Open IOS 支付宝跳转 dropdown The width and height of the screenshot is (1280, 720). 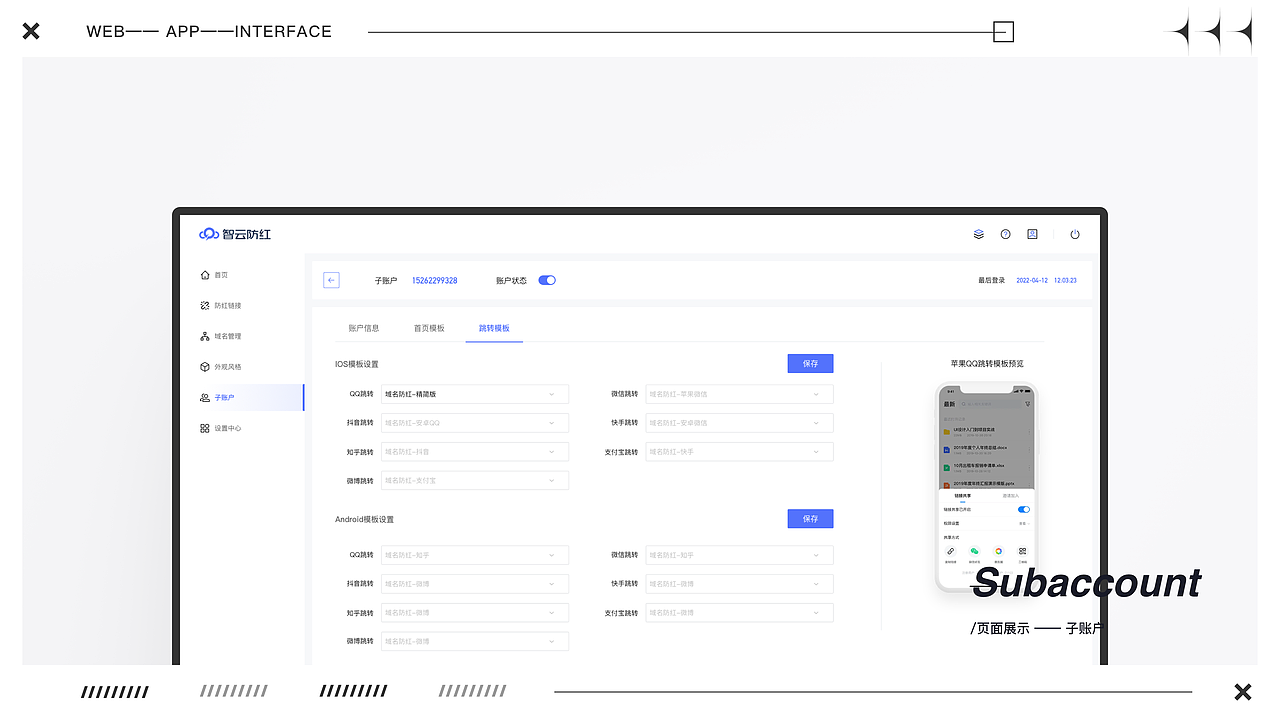tap(739, 452)
